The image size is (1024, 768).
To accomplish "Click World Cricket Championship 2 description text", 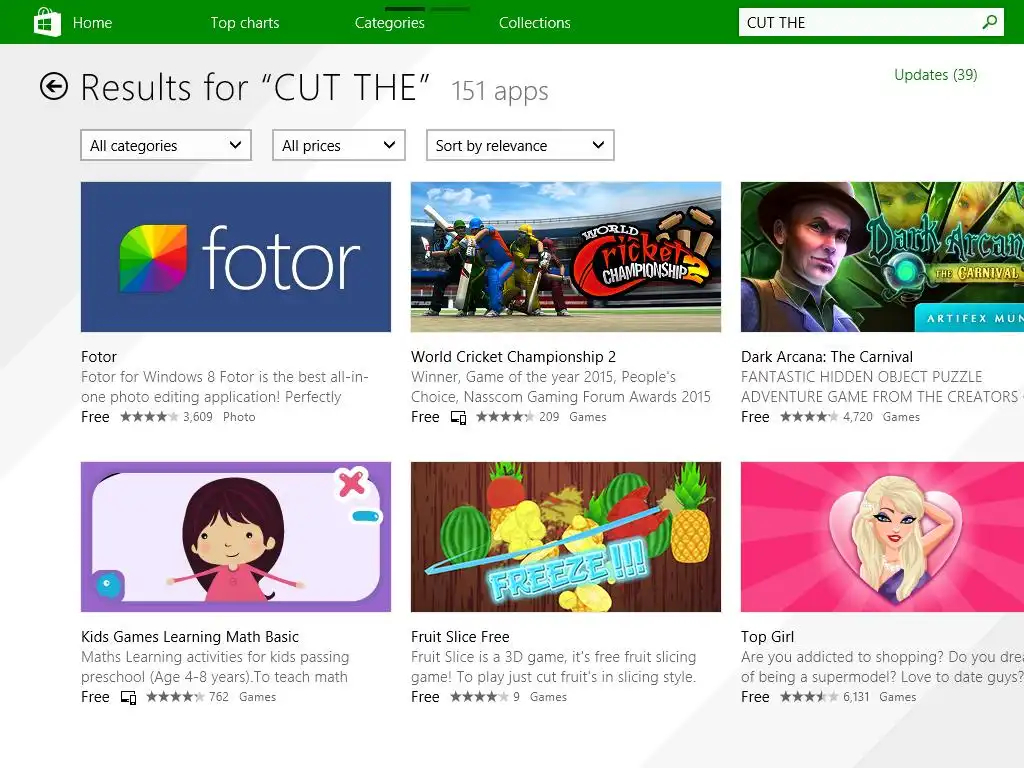I will [x=561, y=387].
